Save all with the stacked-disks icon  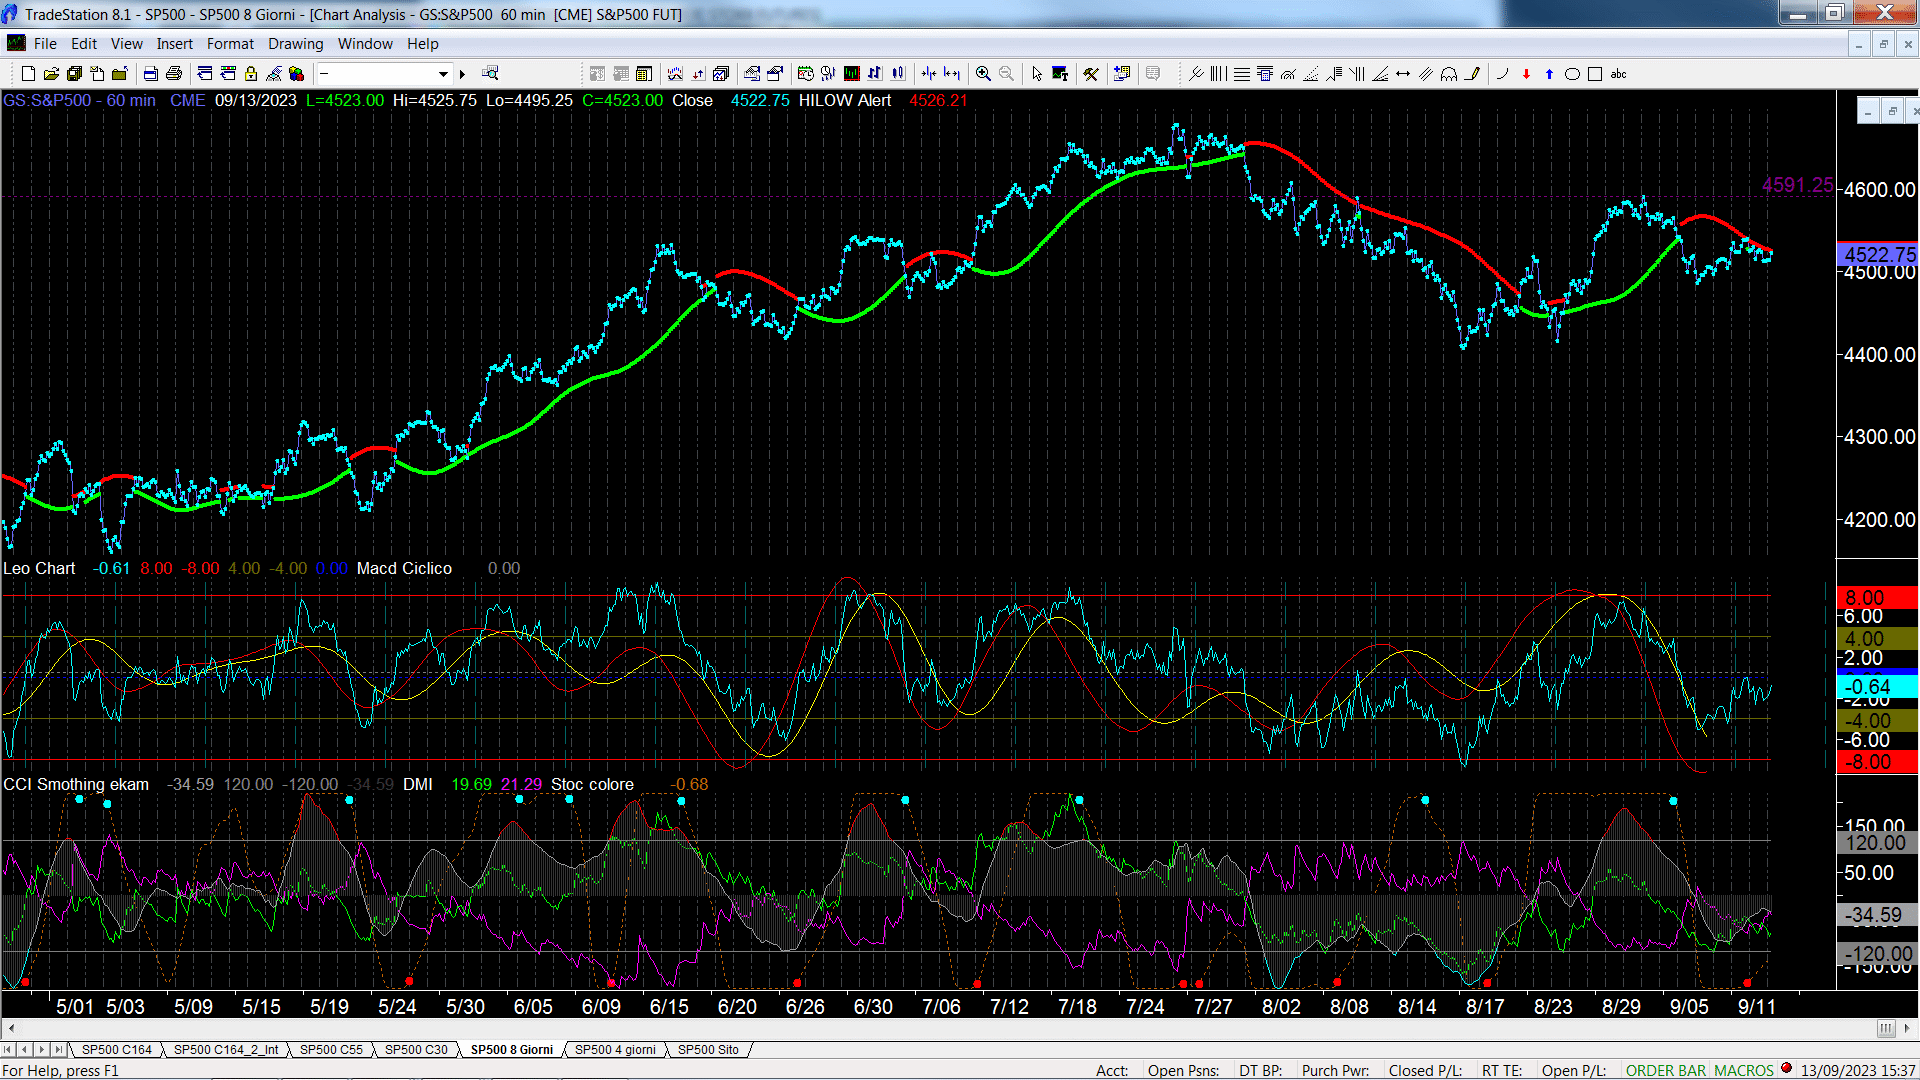tap(74, 73)
